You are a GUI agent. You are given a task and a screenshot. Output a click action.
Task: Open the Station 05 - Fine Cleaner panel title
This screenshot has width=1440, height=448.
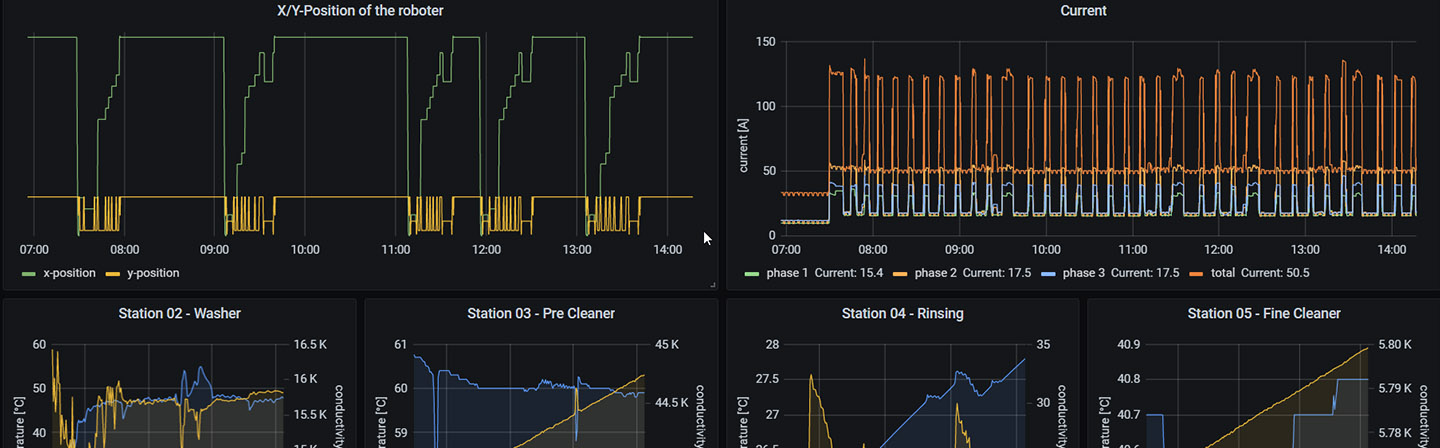pos(1264,313)
